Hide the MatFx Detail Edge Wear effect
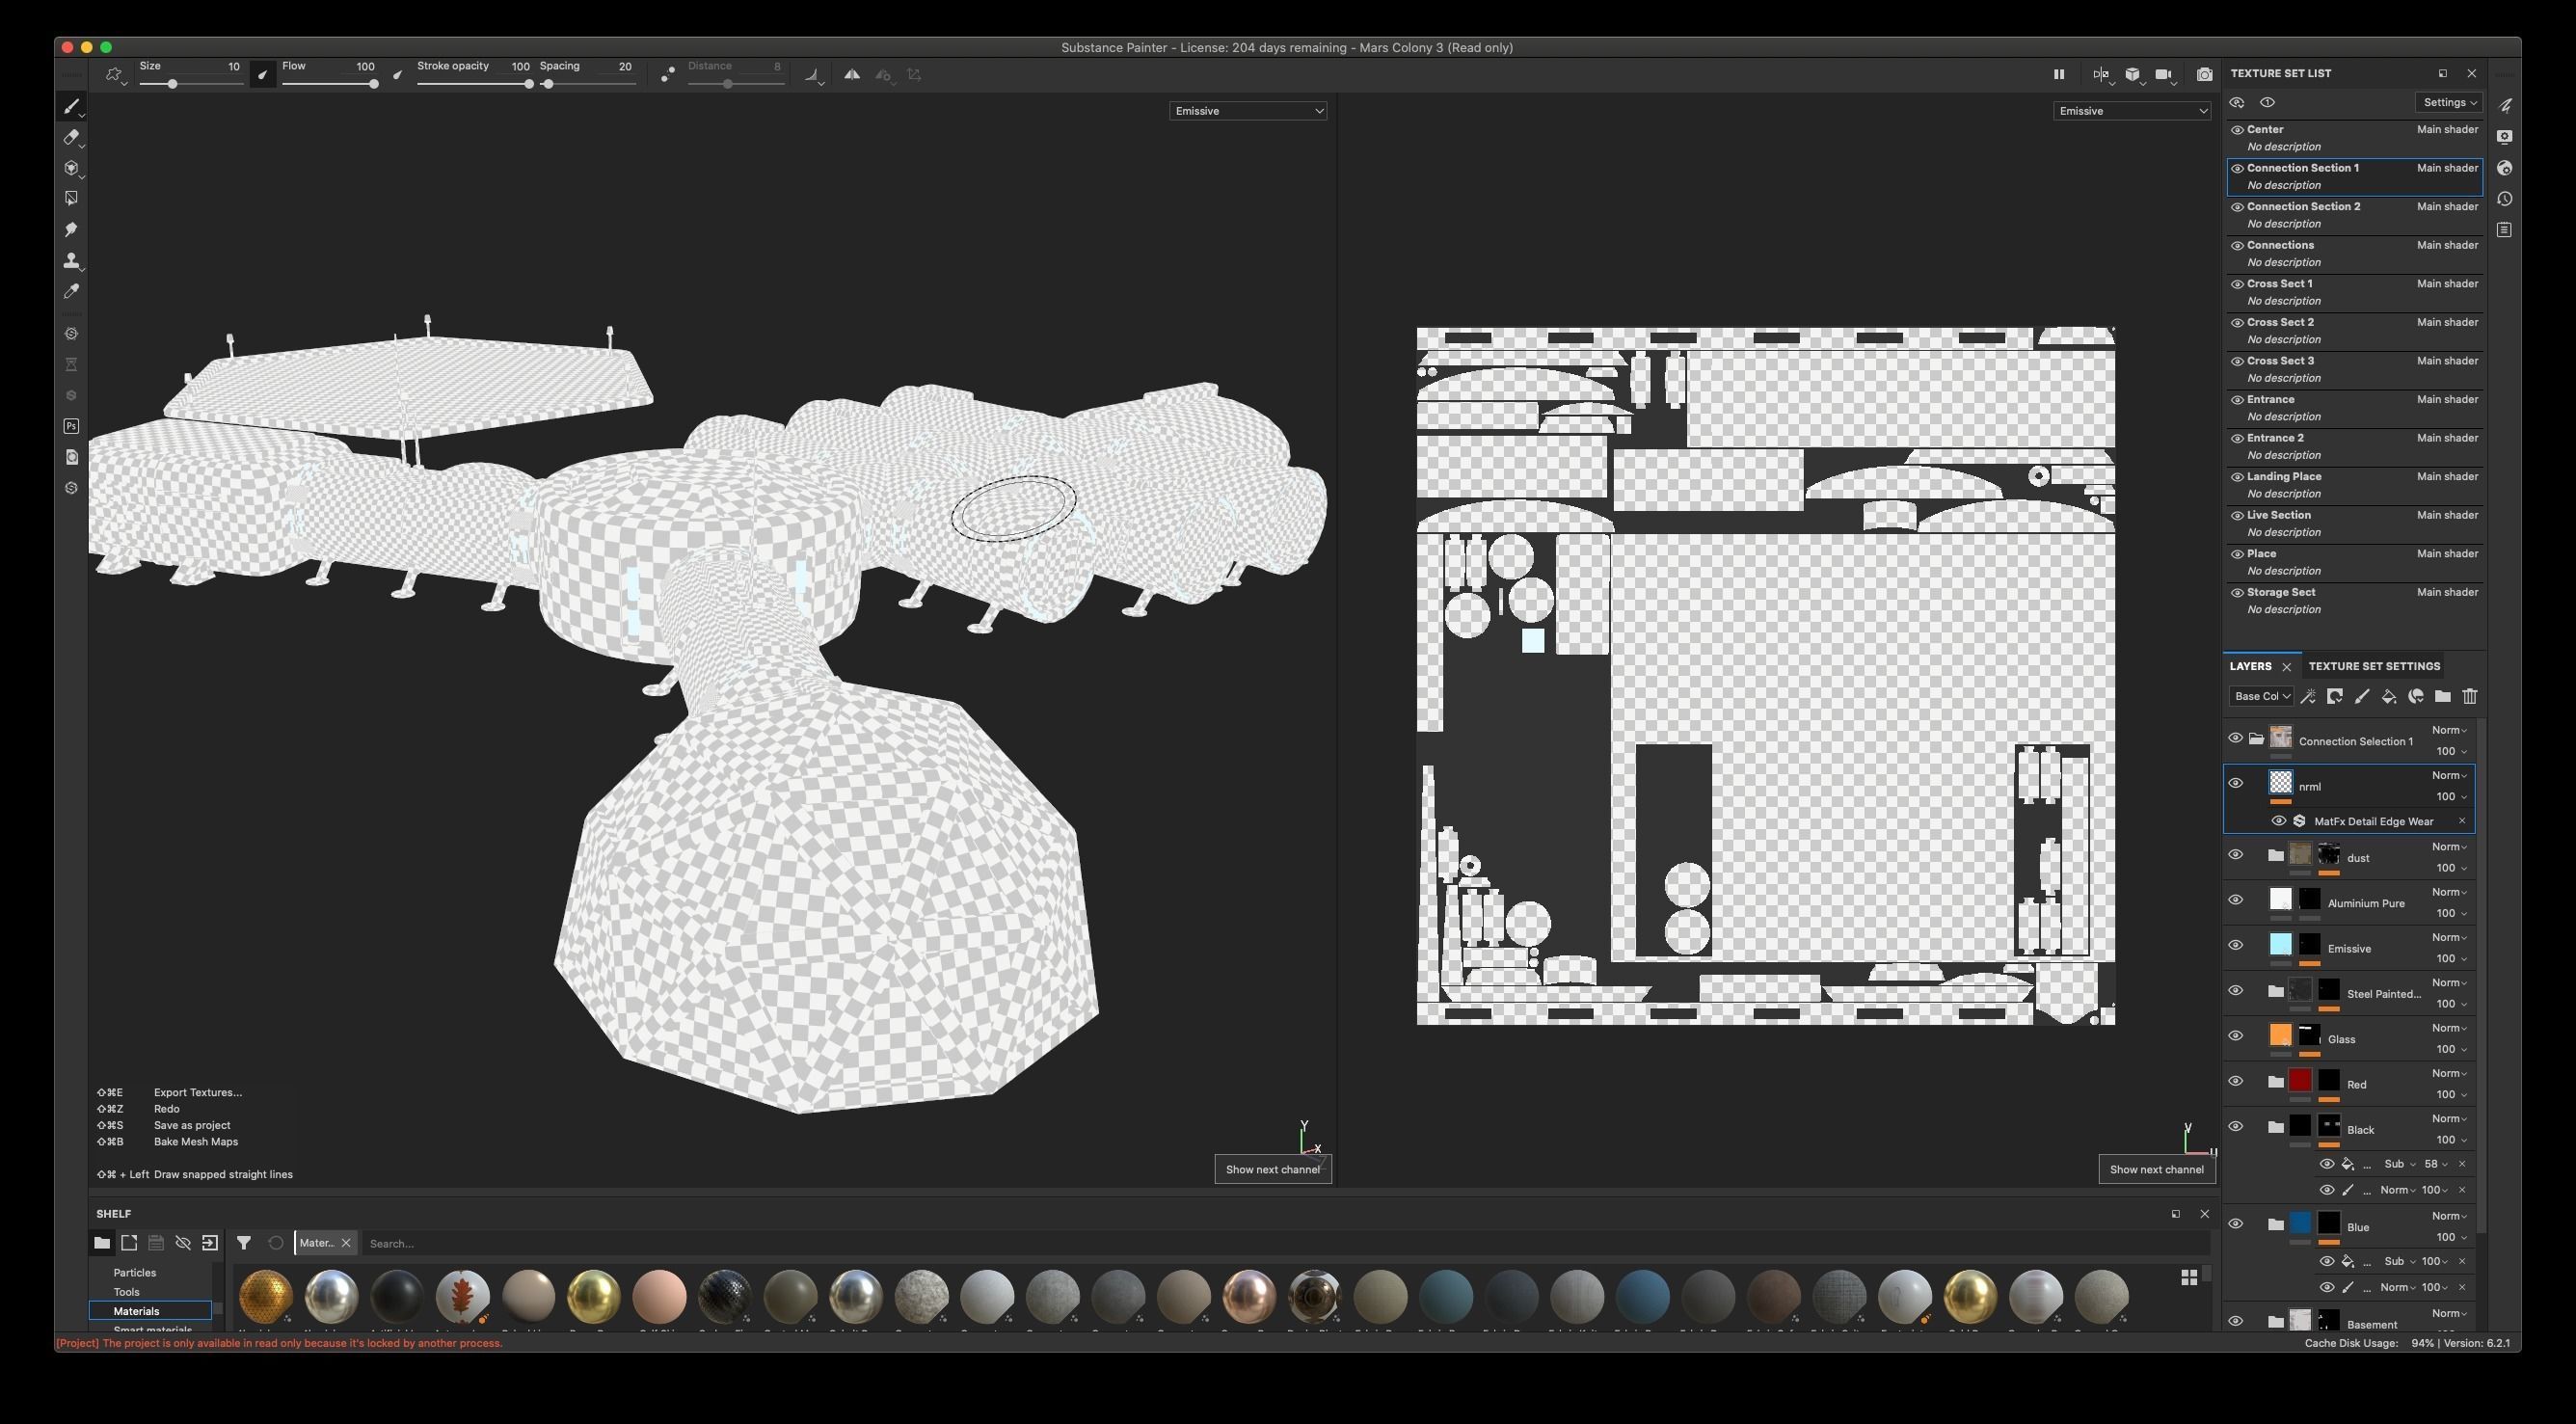 (2278, 822)
